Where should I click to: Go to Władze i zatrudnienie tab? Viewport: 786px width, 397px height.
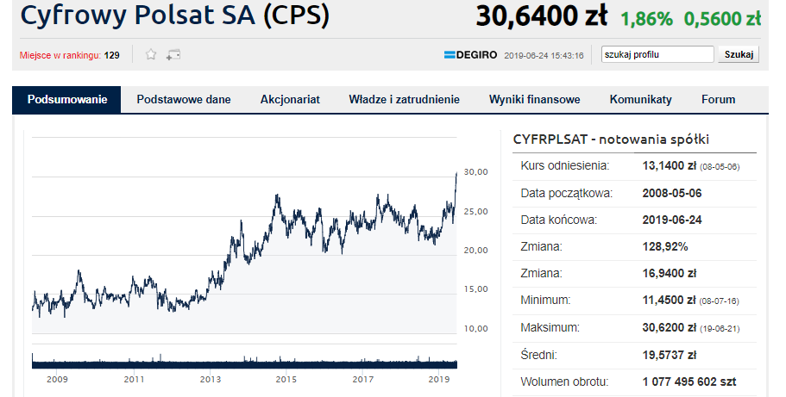click(404, 99)
